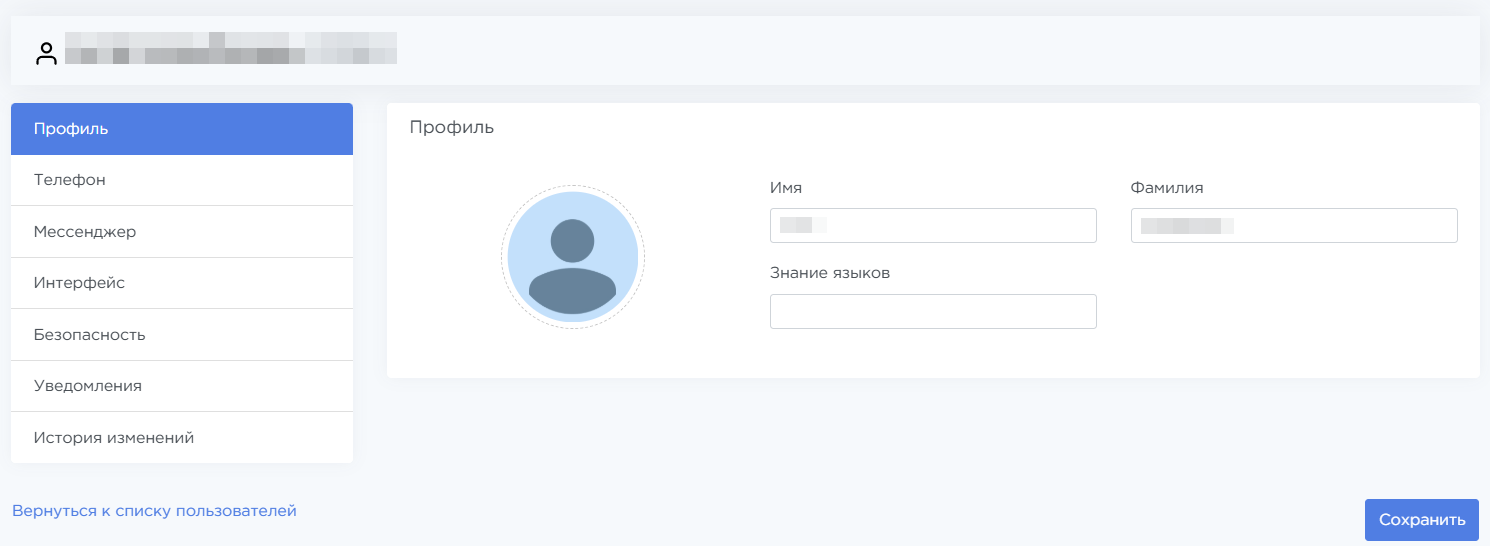Click the user silhouette icon in header

click(46, 54)
